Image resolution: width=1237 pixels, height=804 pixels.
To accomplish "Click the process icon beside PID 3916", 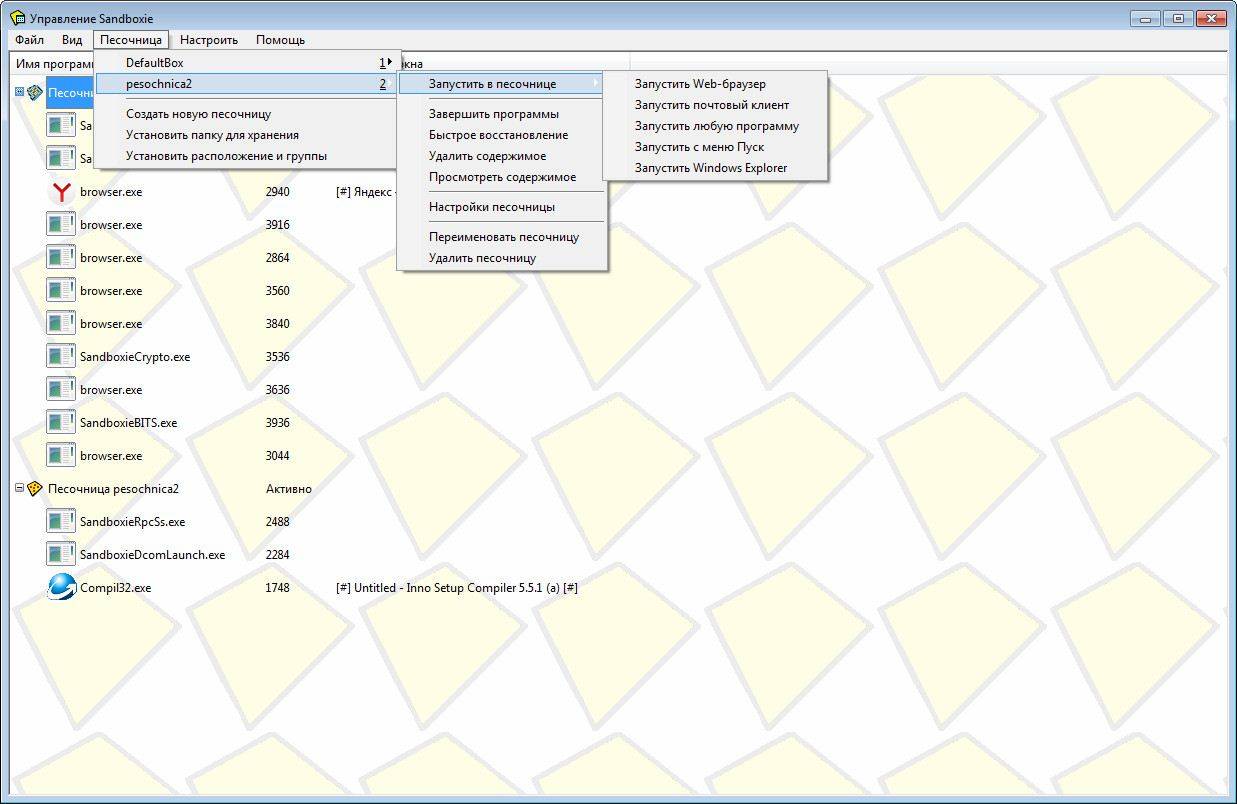I will [62, 225].
